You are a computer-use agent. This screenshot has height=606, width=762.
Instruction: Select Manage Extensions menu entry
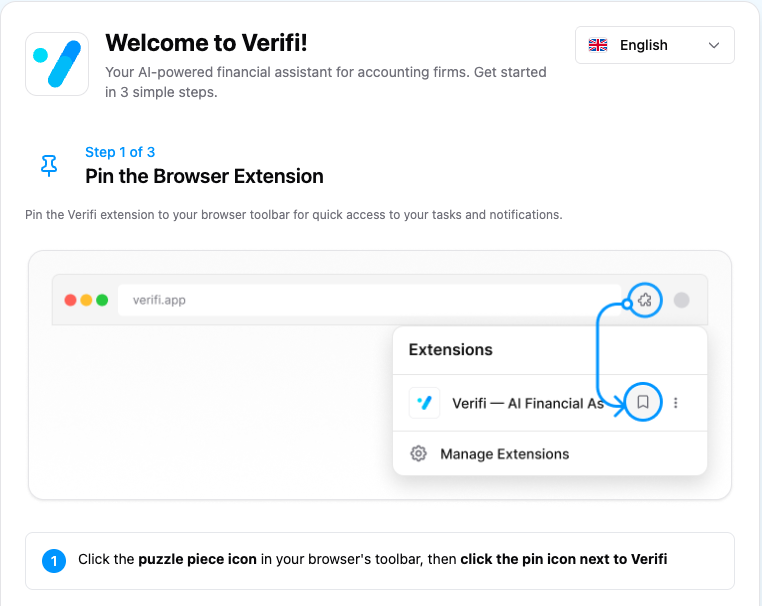(x=504, y=454)
